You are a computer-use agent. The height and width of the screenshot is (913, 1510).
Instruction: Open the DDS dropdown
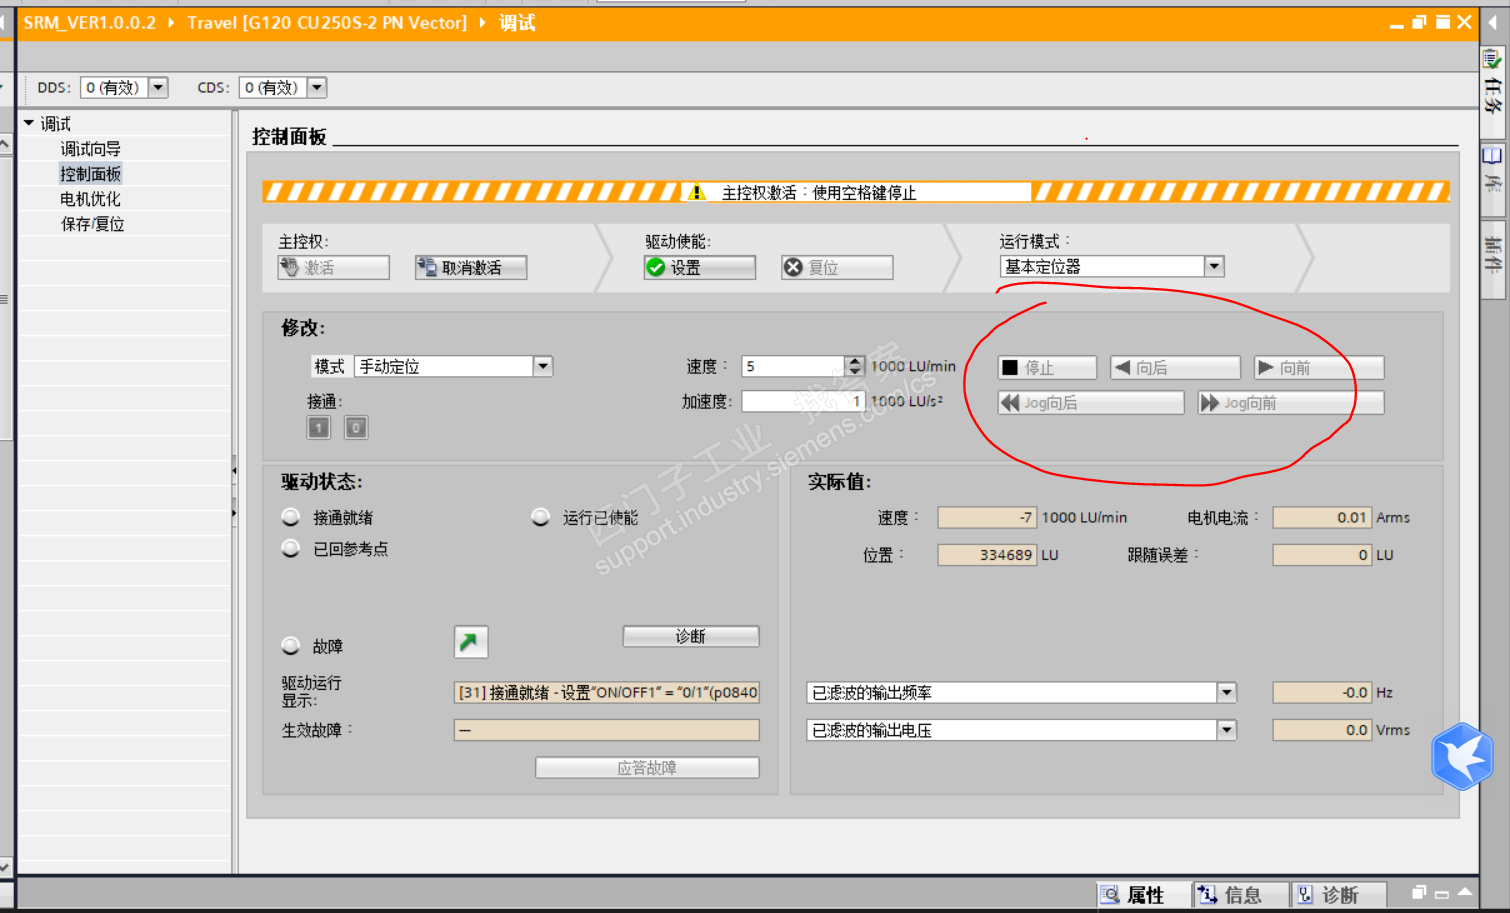[x=158, y=87]
